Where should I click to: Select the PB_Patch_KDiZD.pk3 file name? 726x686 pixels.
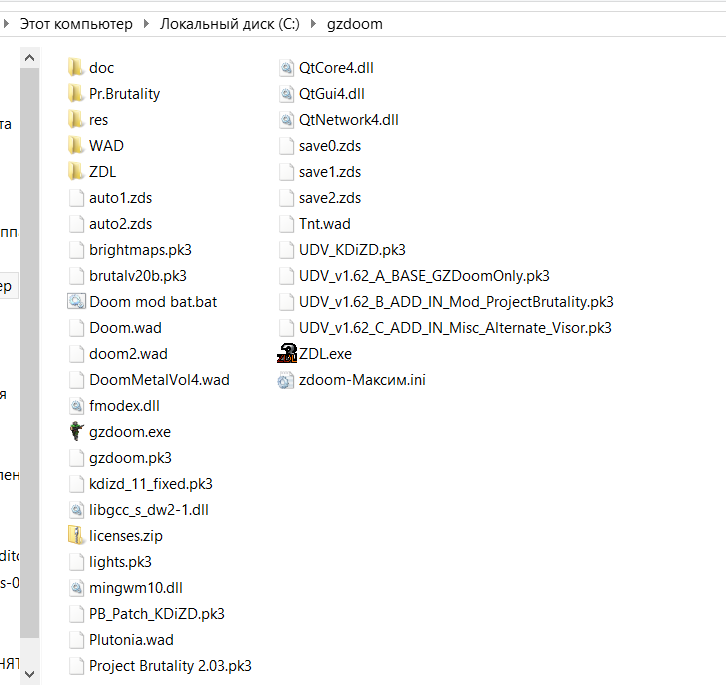pos(157,614)
